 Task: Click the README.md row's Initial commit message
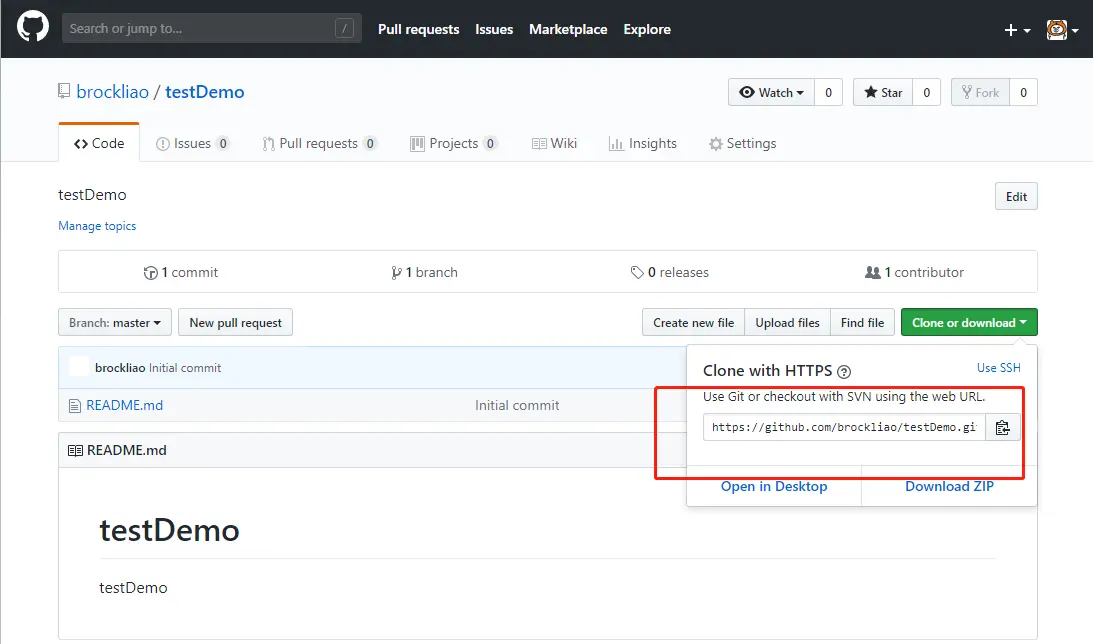tap(517, 405)
